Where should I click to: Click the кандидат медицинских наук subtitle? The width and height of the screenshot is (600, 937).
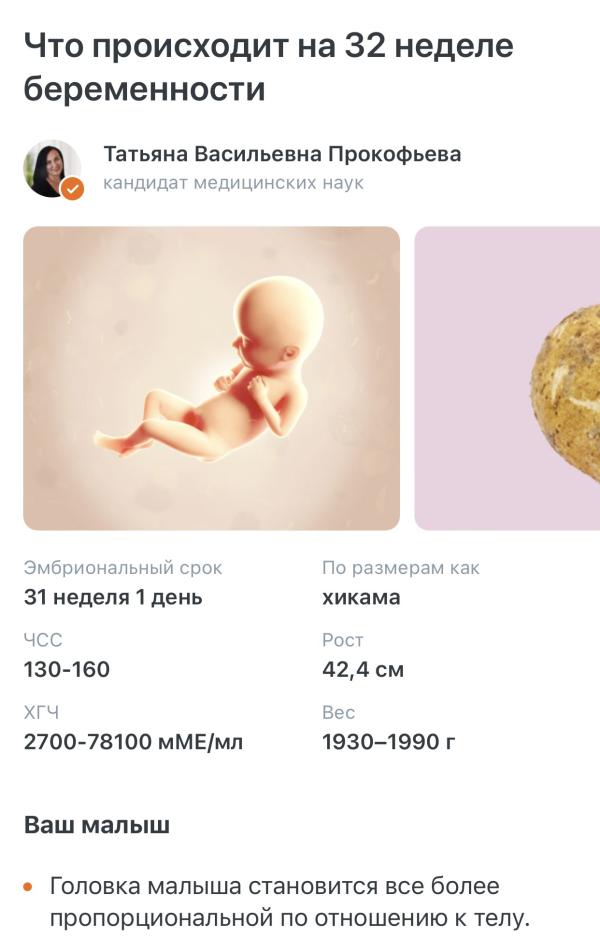(x=233, y=183)
